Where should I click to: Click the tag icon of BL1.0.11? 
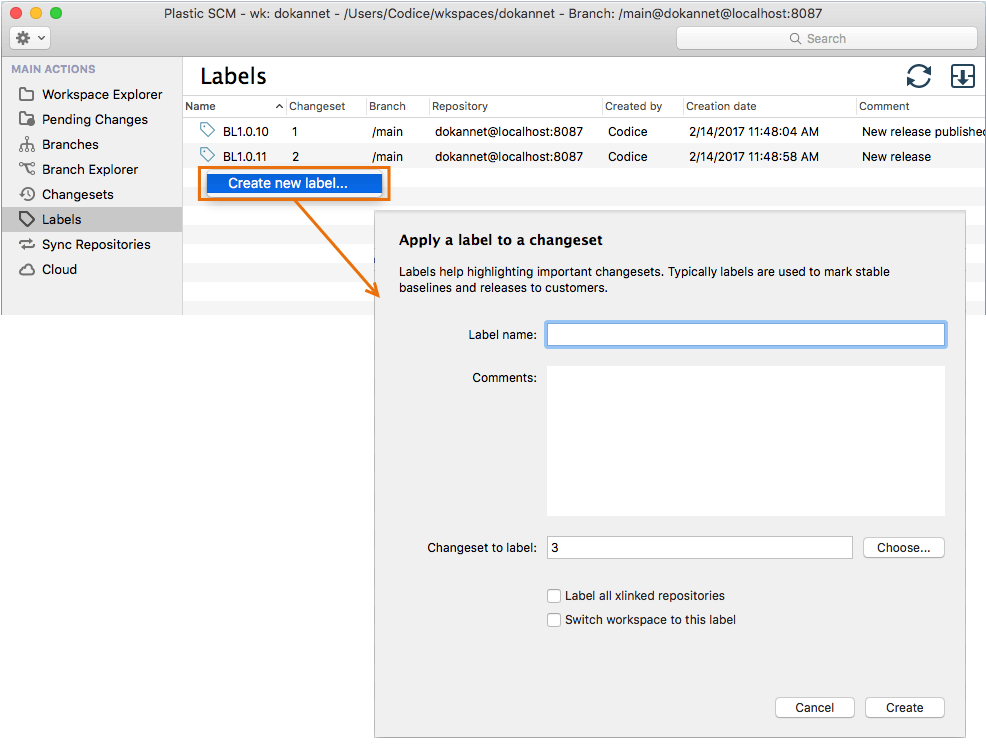tap(207, 154)
